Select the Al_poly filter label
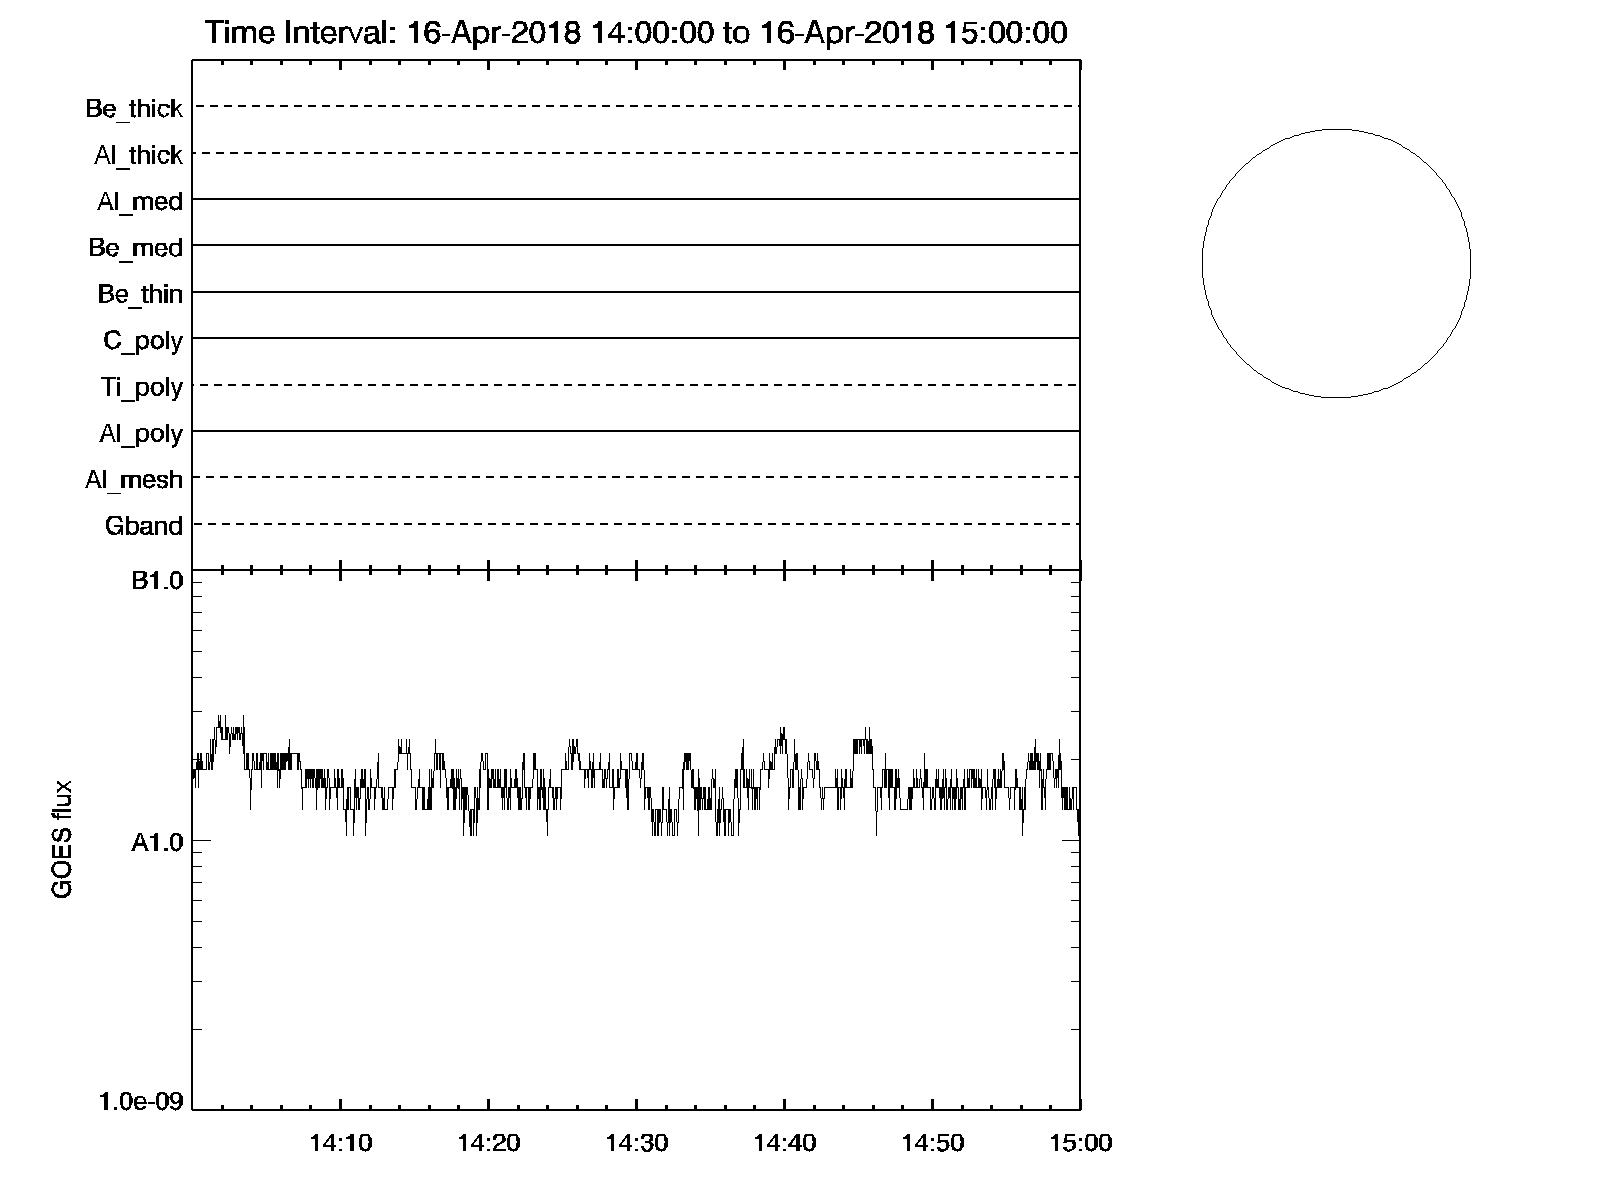Viewport: 1600px width, 1200px height. coord(141,434)
